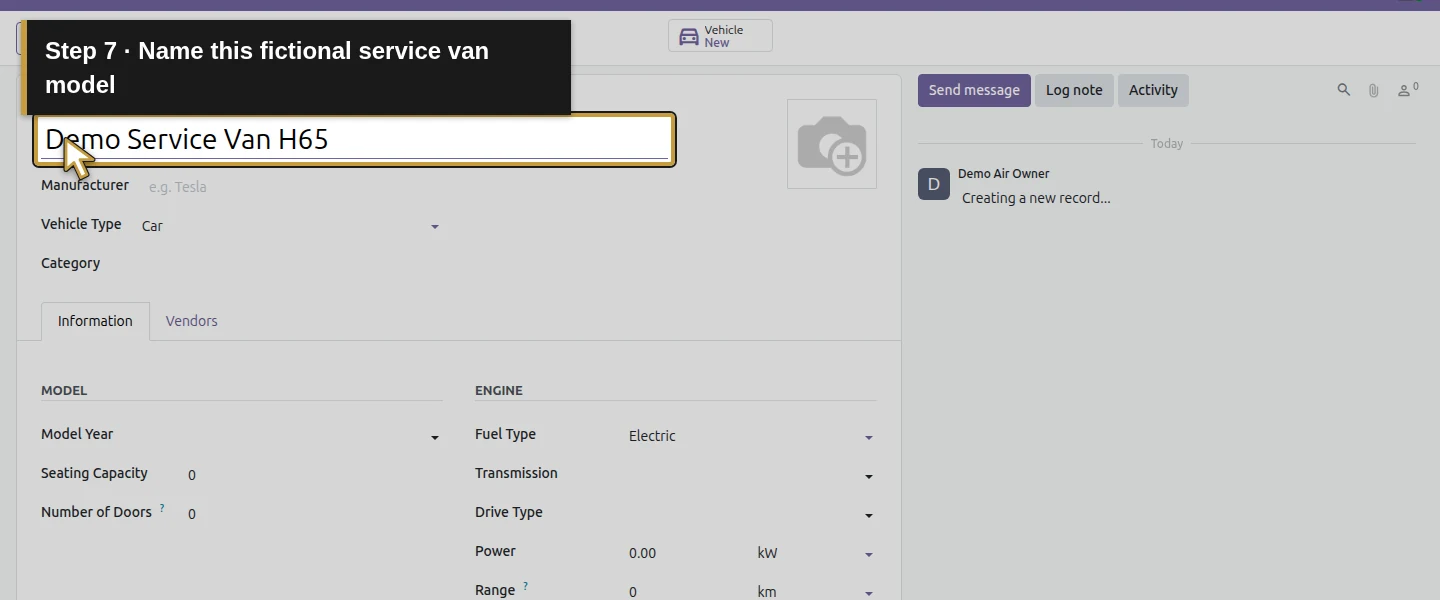Viewport: 1440px width, 600px height.
Task: Upload a vehicle image via camera placeholder
Action: (832, 144)
